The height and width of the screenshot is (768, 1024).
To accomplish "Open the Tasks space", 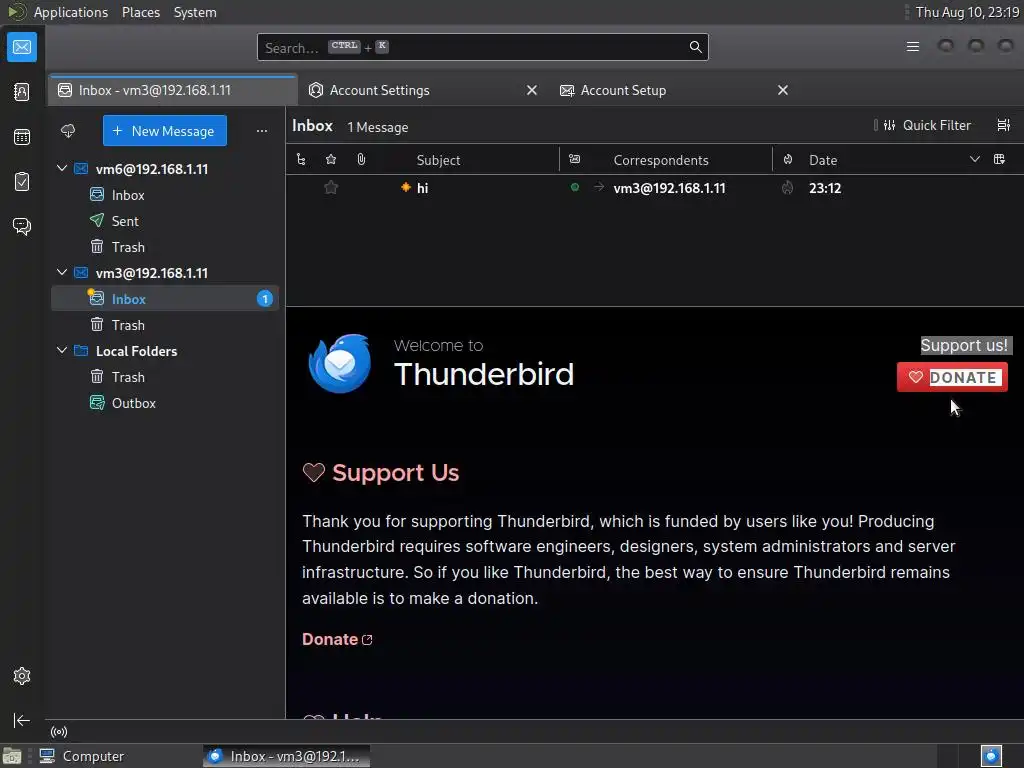I will pos(22,182).
